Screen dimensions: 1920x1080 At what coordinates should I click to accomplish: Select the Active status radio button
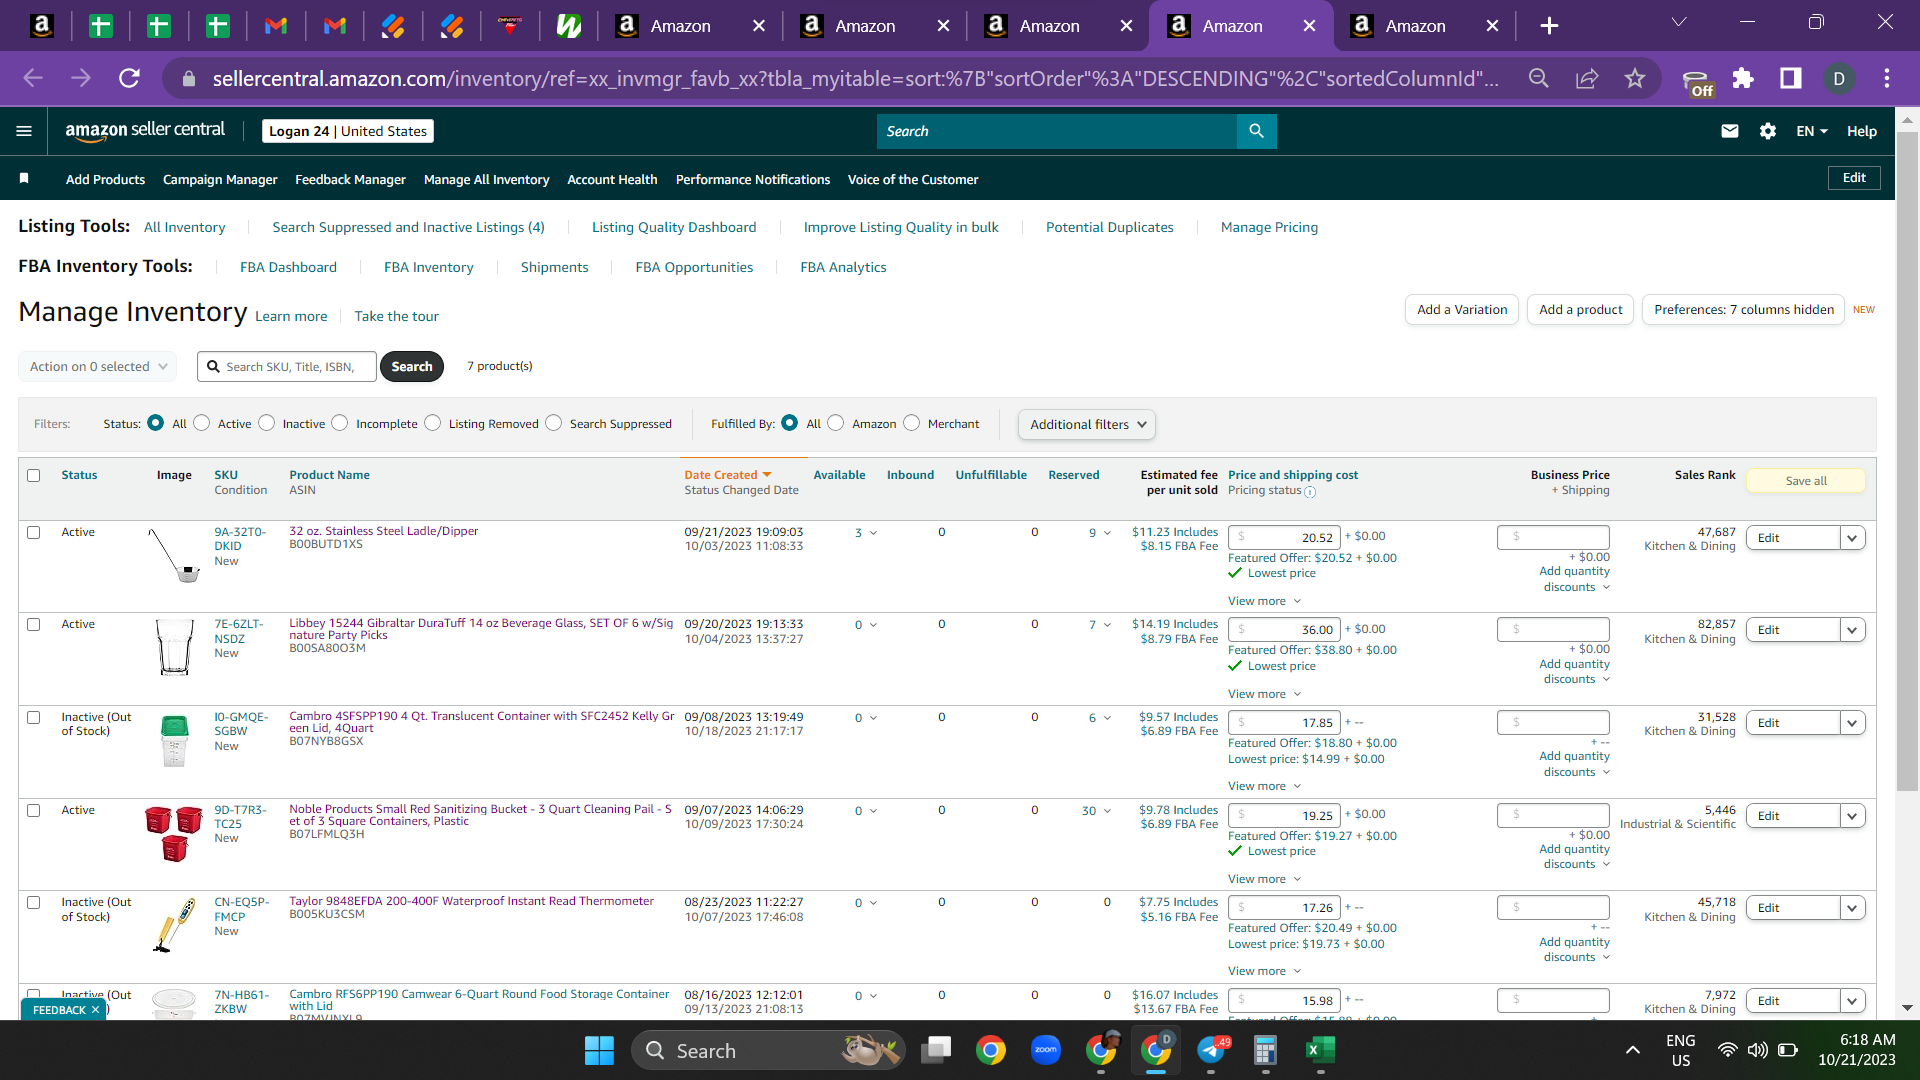tap(202, 423)
